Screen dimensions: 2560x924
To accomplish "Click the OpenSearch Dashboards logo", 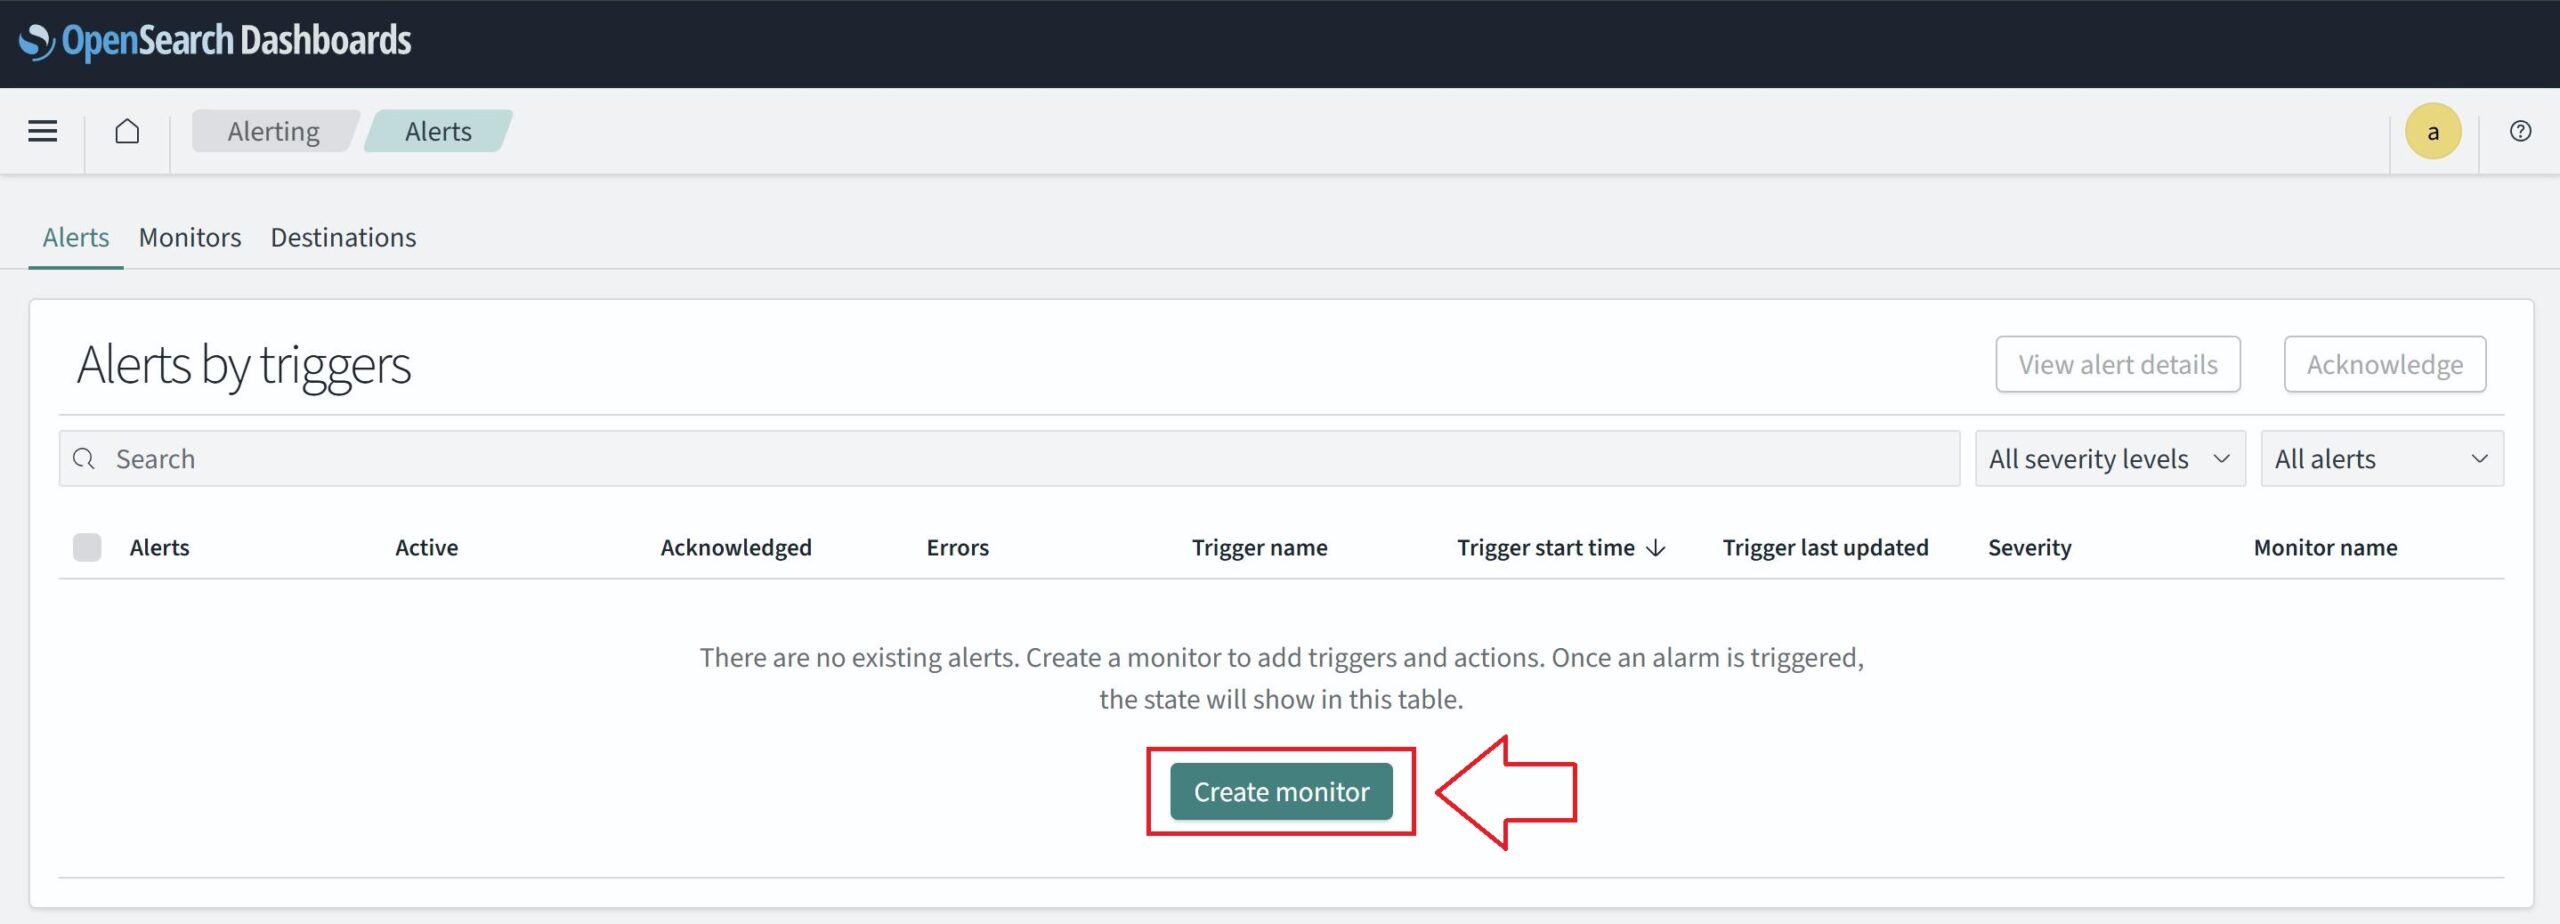I will click(215, 41).
